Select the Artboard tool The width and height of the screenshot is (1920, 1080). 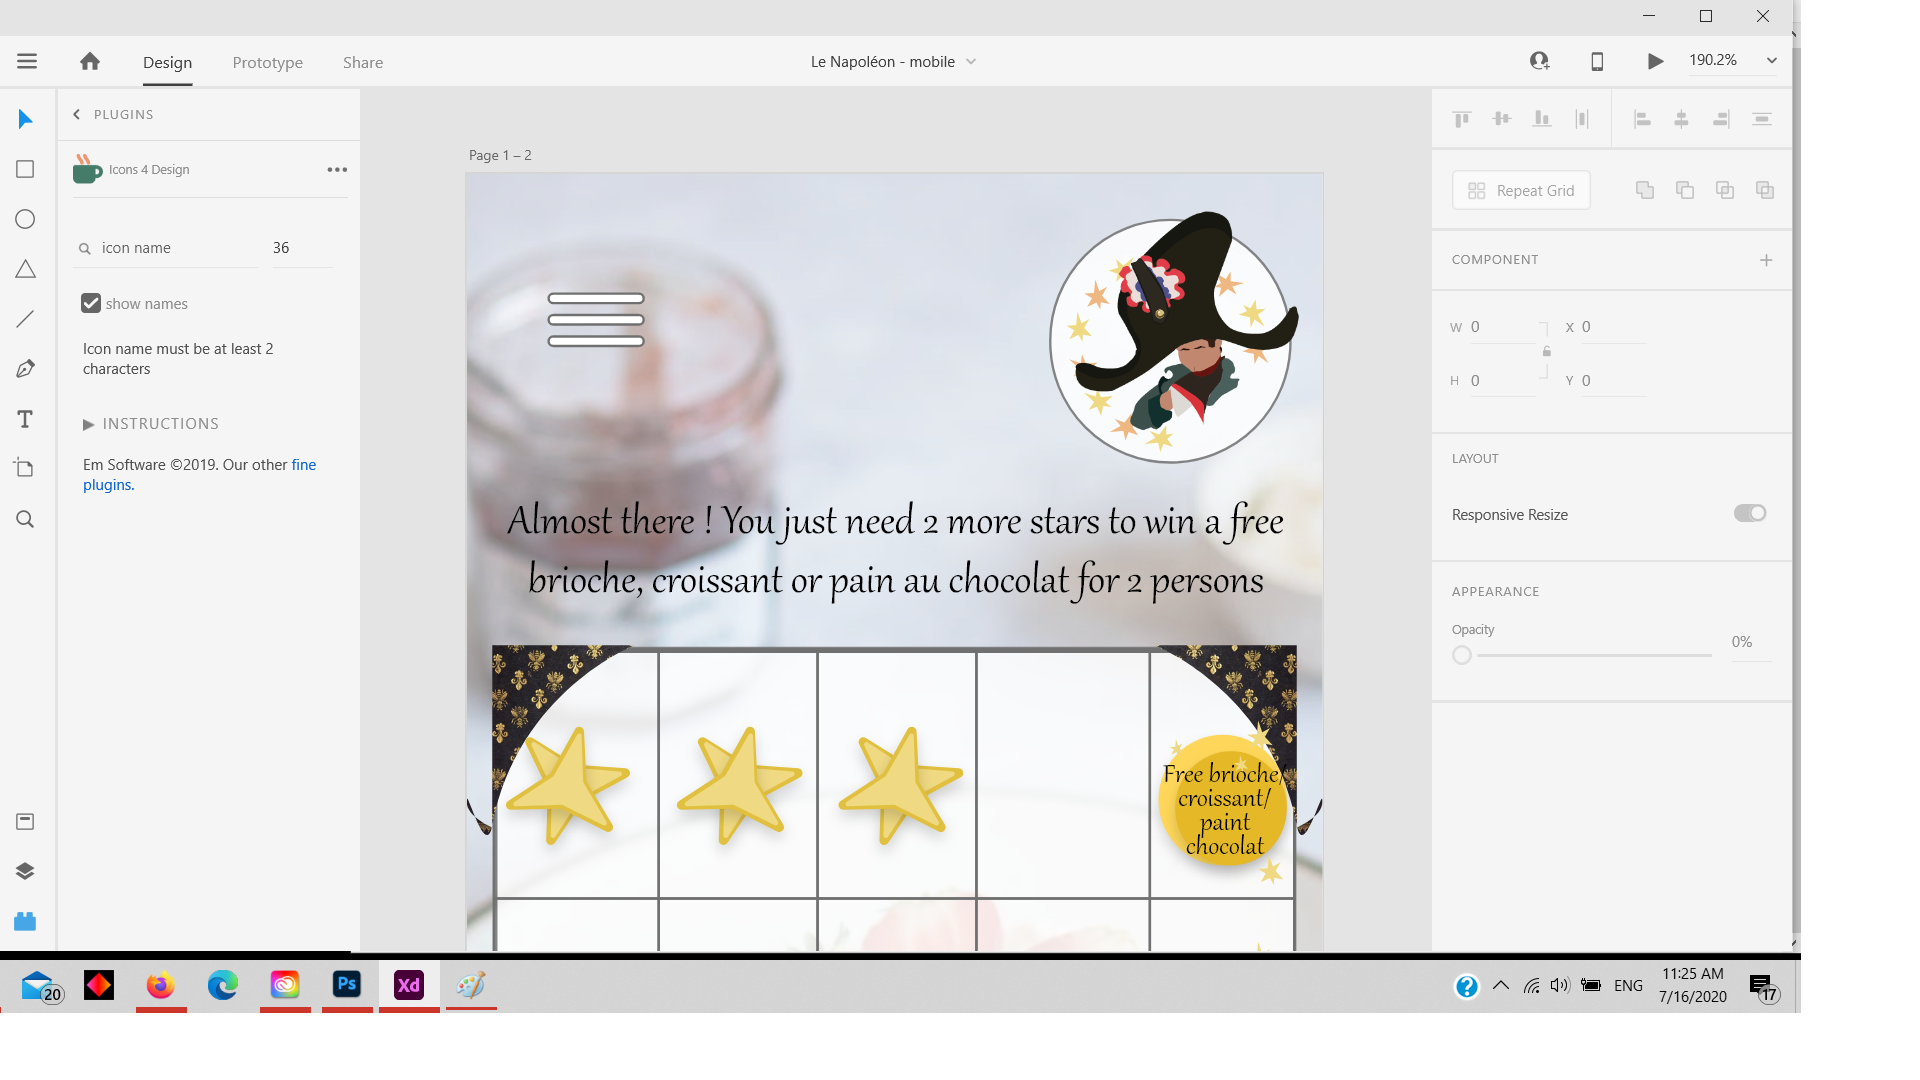pos(25,468)
